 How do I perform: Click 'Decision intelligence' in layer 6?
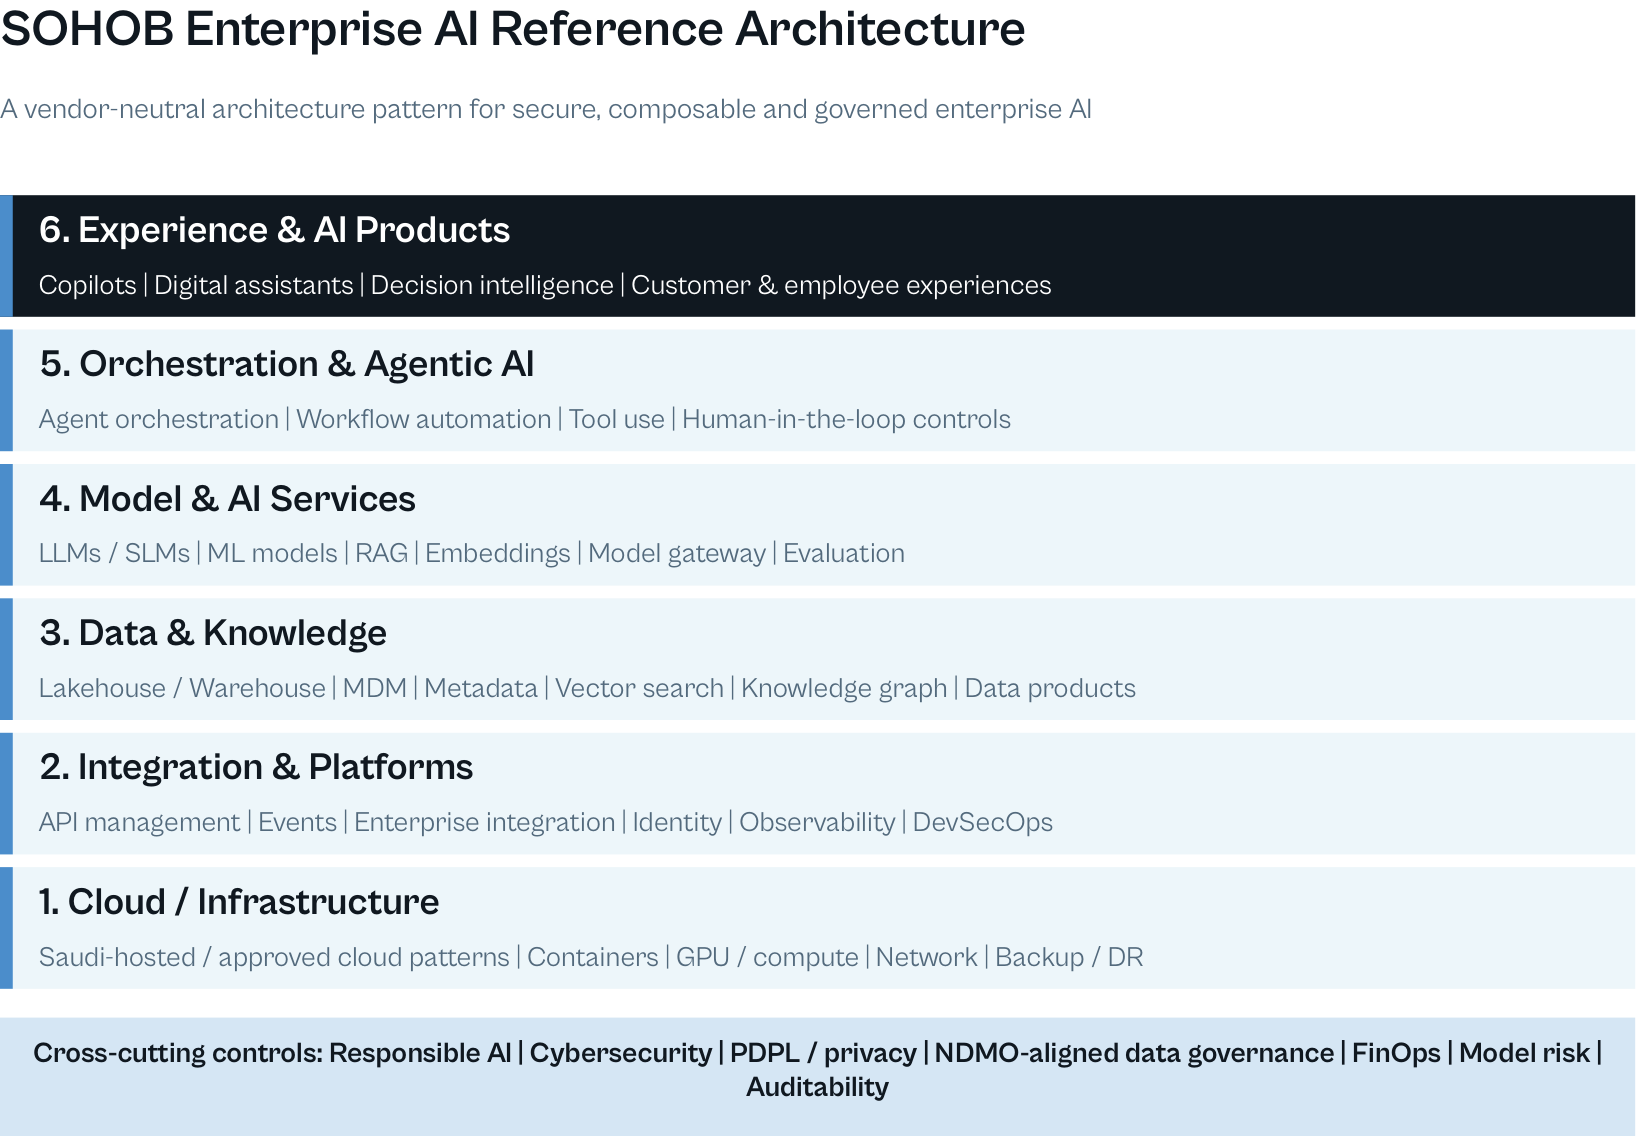tap(492, 286)
